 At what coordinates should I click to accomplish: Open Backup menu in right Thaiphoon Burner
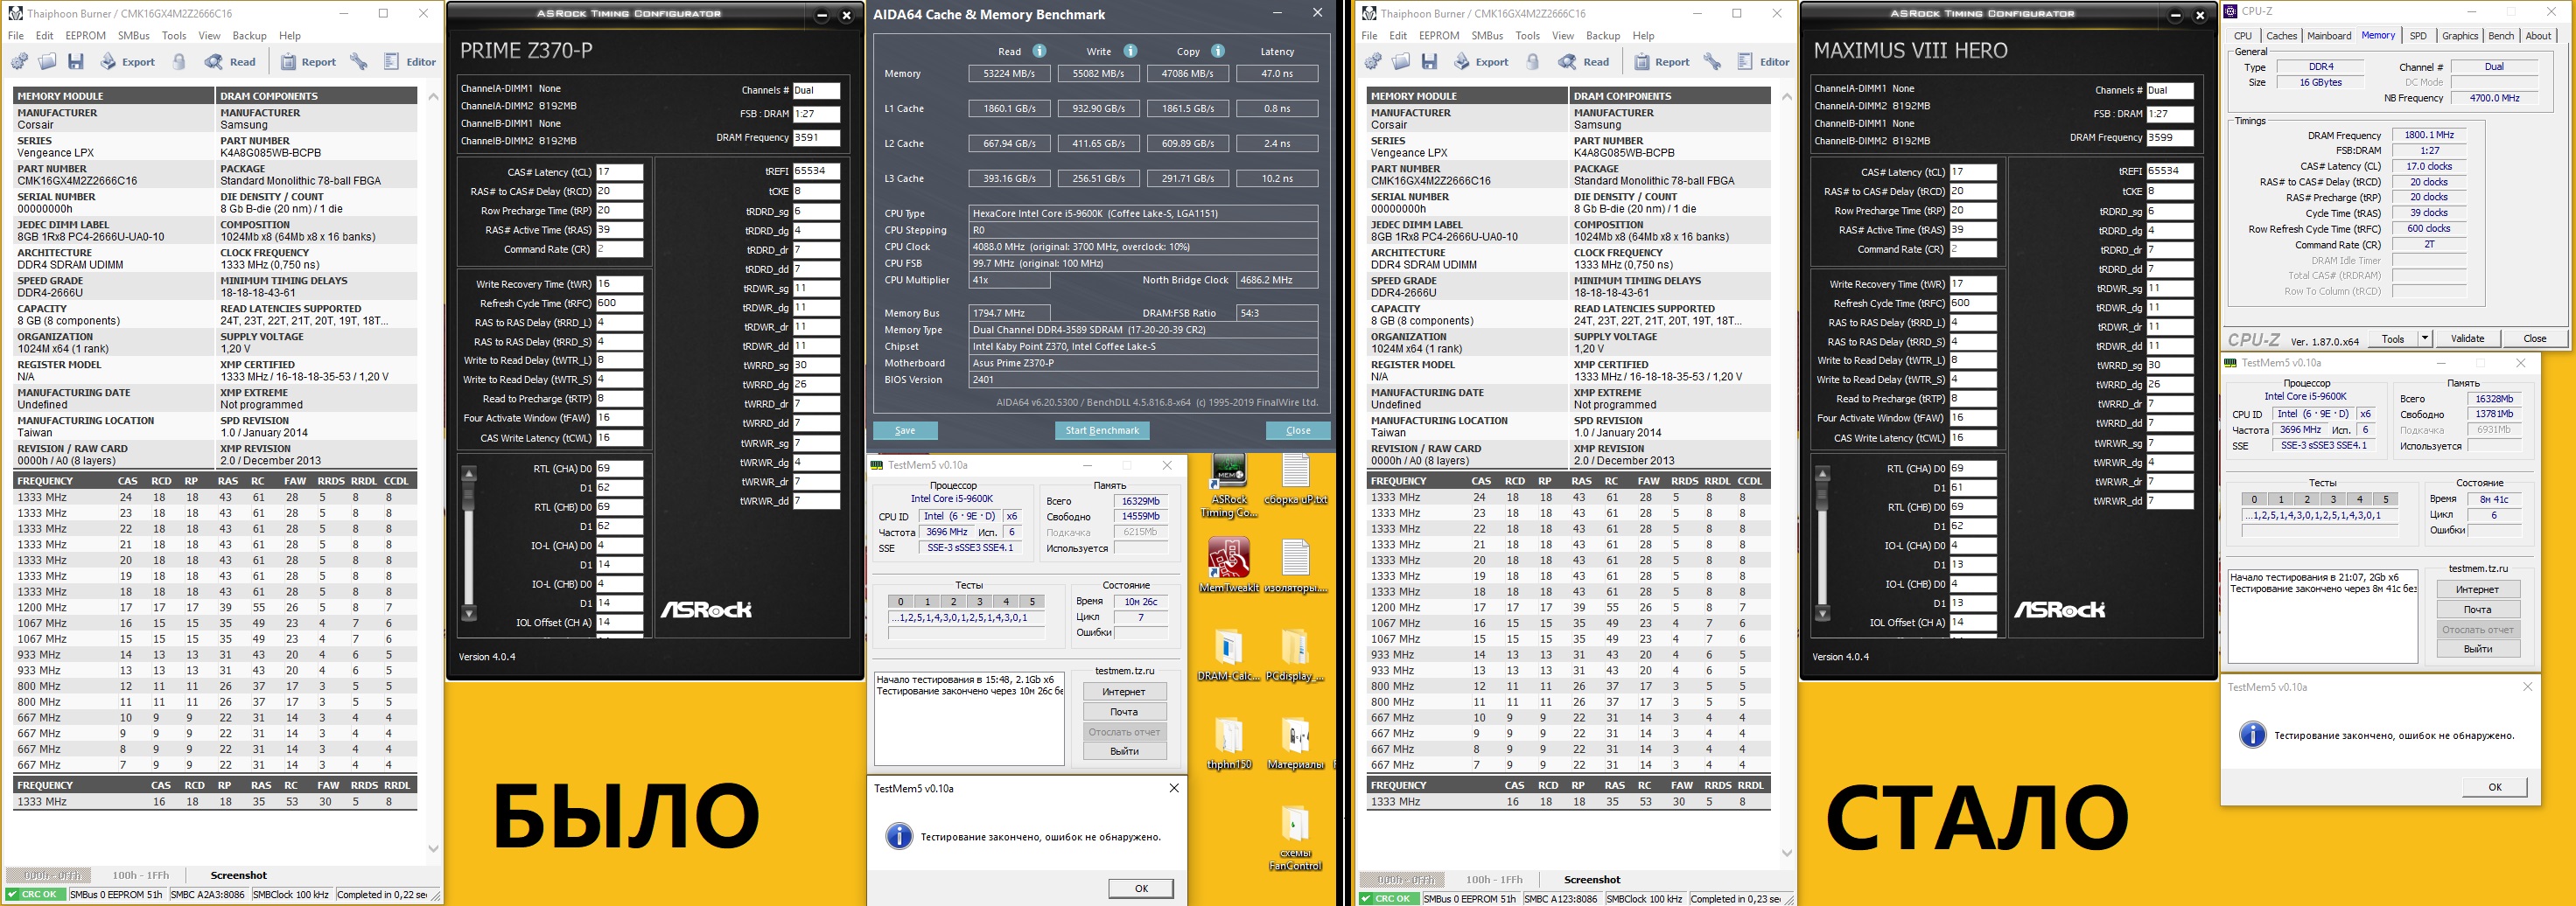pos(1603,36)
